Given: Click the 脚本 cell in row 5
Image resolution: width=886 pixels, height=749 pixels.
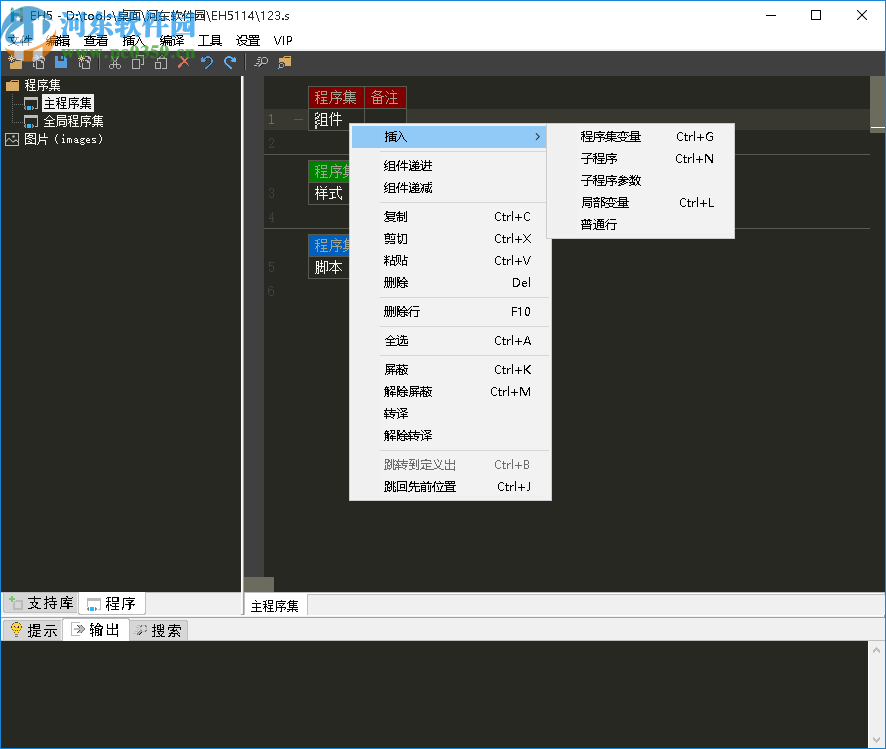Looking at the screenshot, I should [329, 267].
